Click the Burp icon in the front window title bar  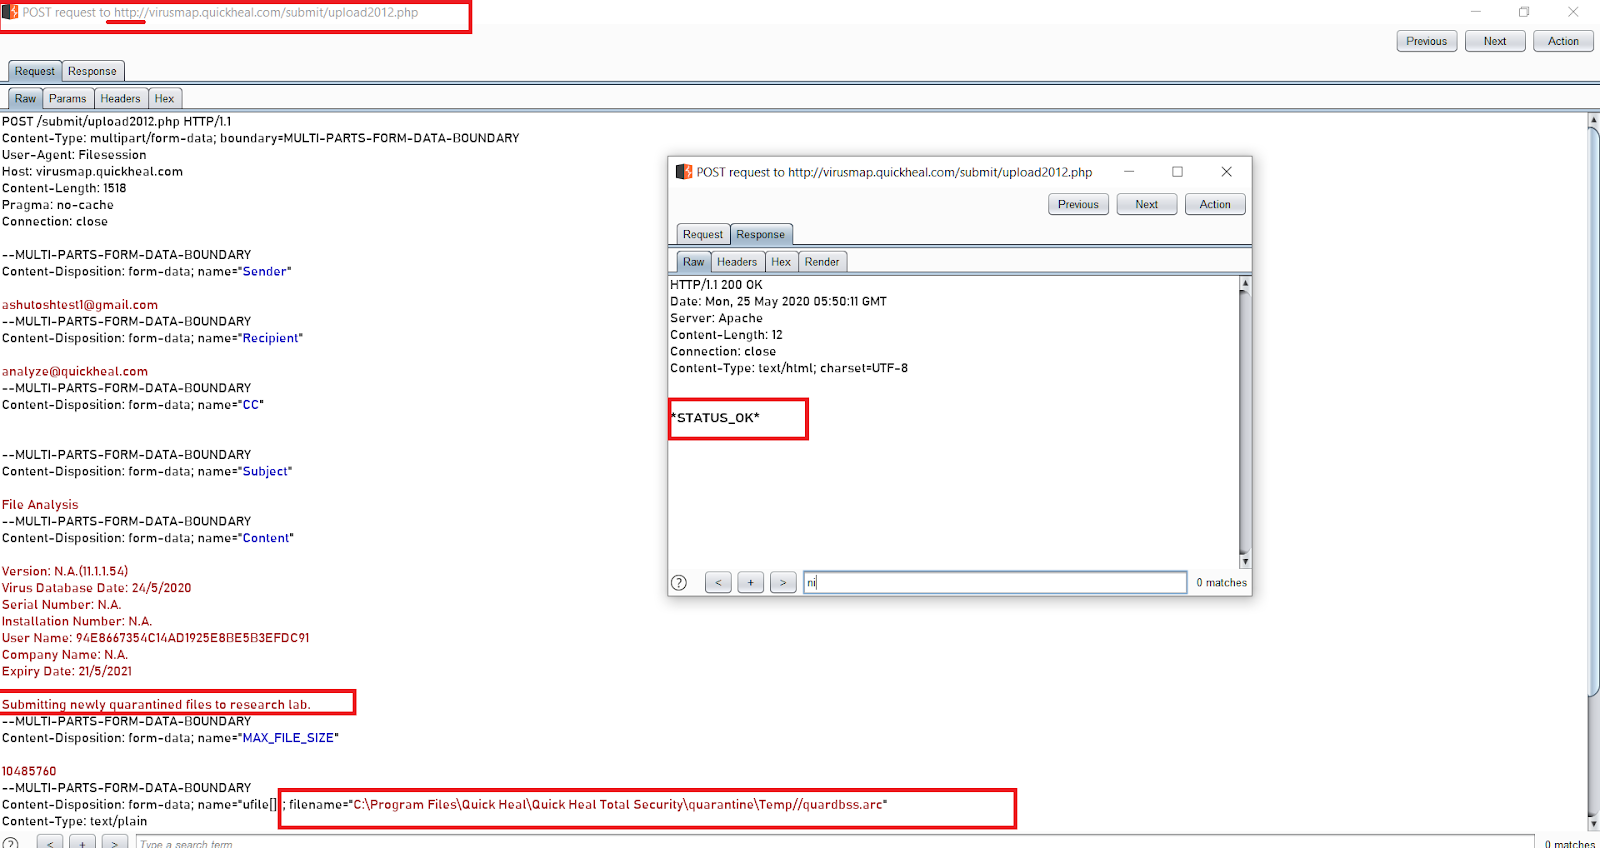[x=684, y=172]
